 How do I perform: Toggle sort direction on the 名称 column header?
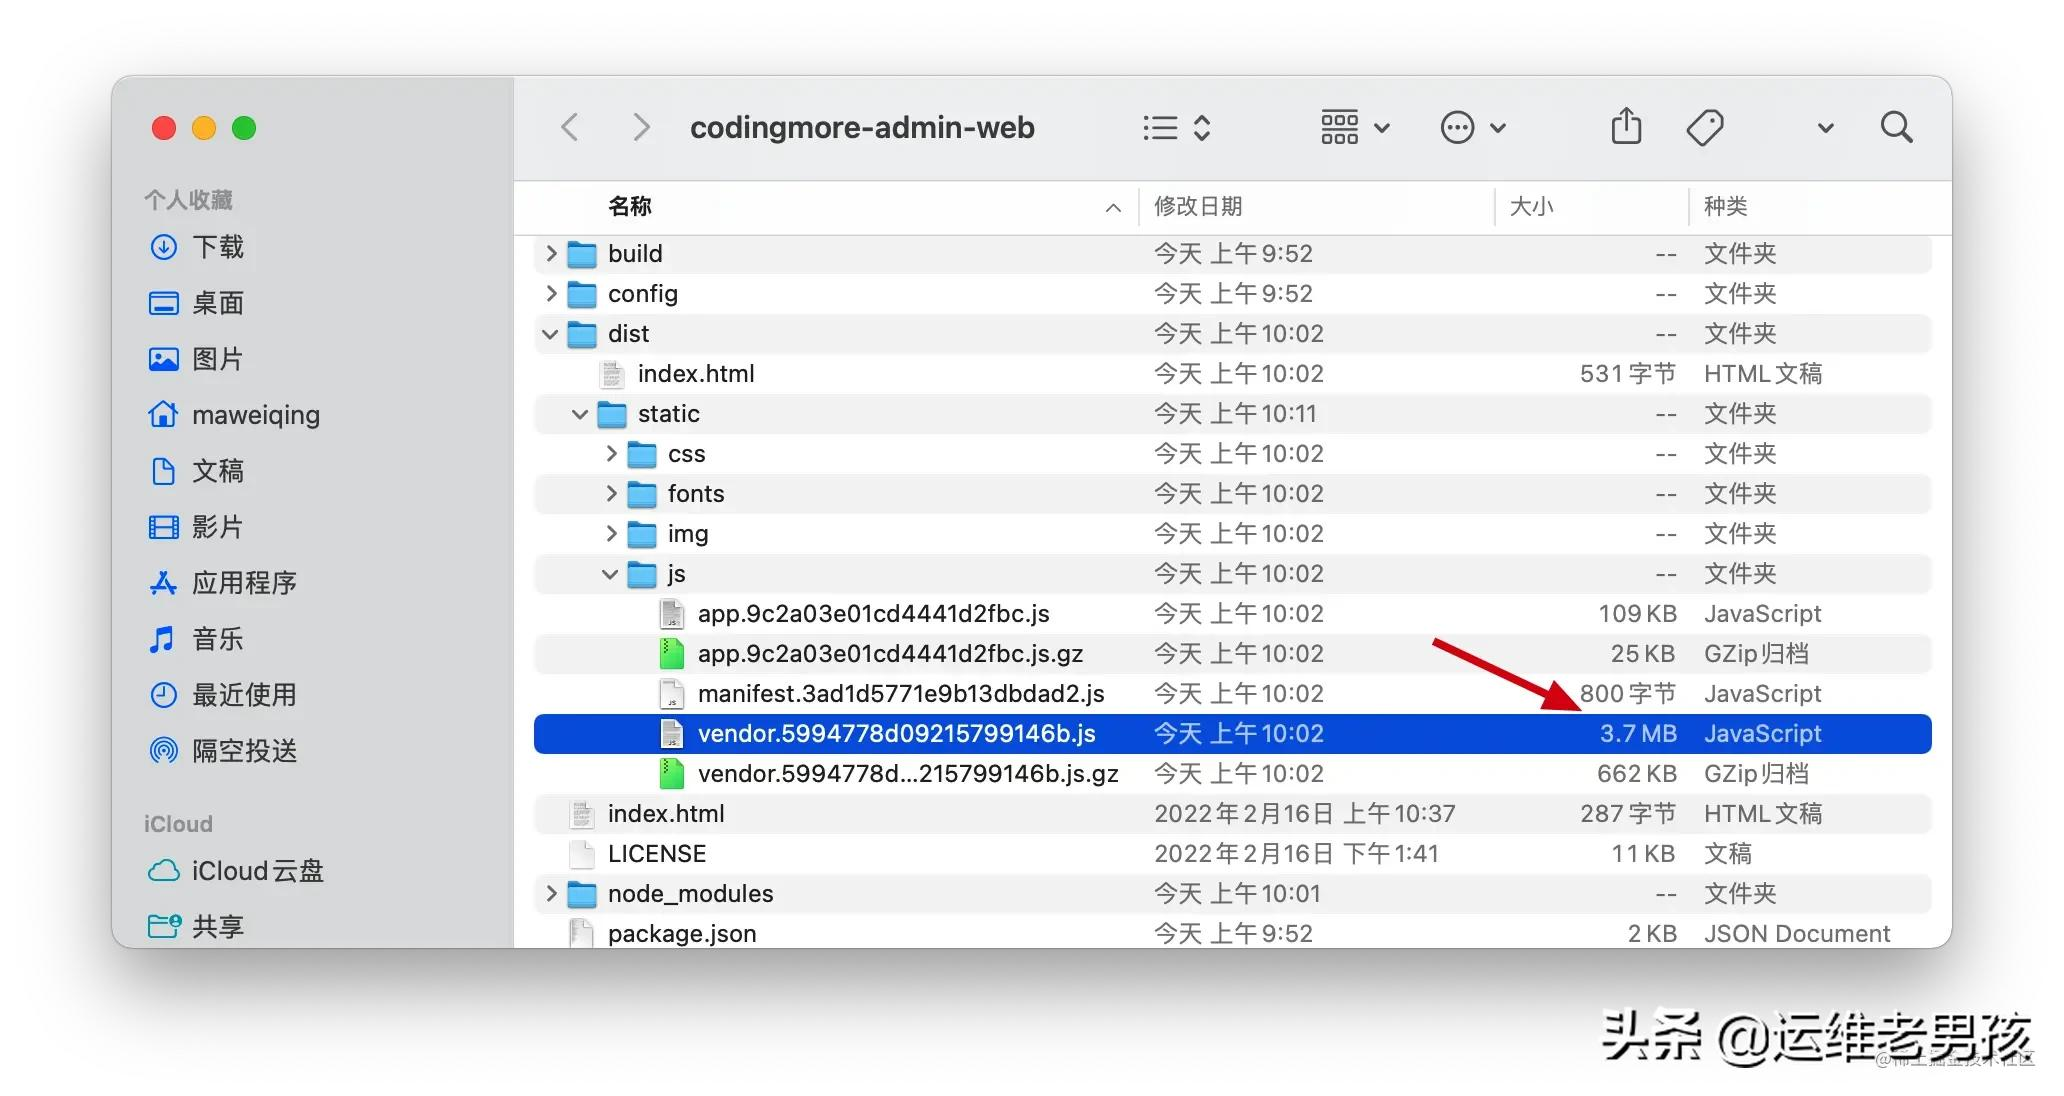[x=630, y=207]
